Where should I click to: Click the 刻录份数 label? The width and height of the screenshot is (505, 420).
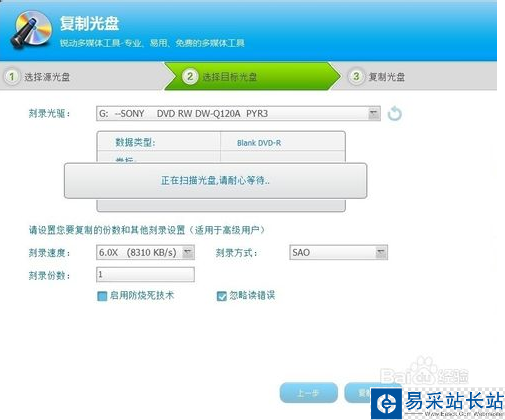click(49, 275)
